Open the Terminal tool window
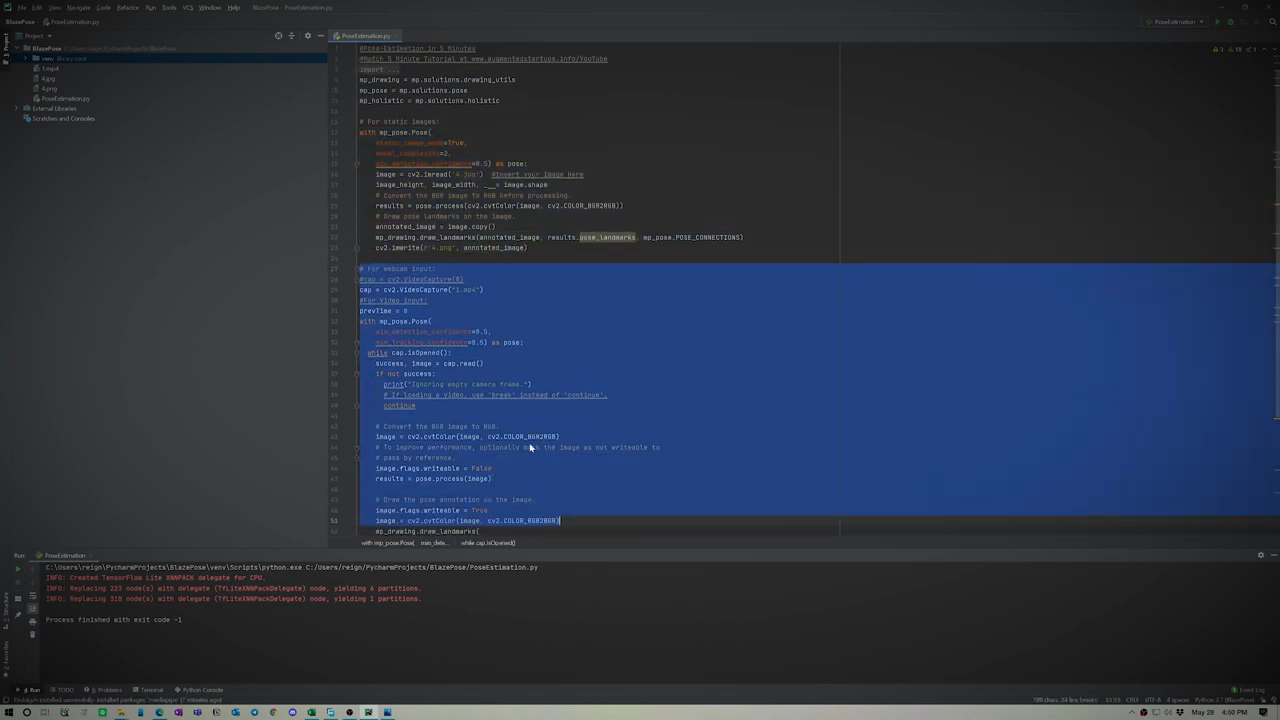Image resolution: width=1280 pixels, height=720 pixels. coord(150,690)
